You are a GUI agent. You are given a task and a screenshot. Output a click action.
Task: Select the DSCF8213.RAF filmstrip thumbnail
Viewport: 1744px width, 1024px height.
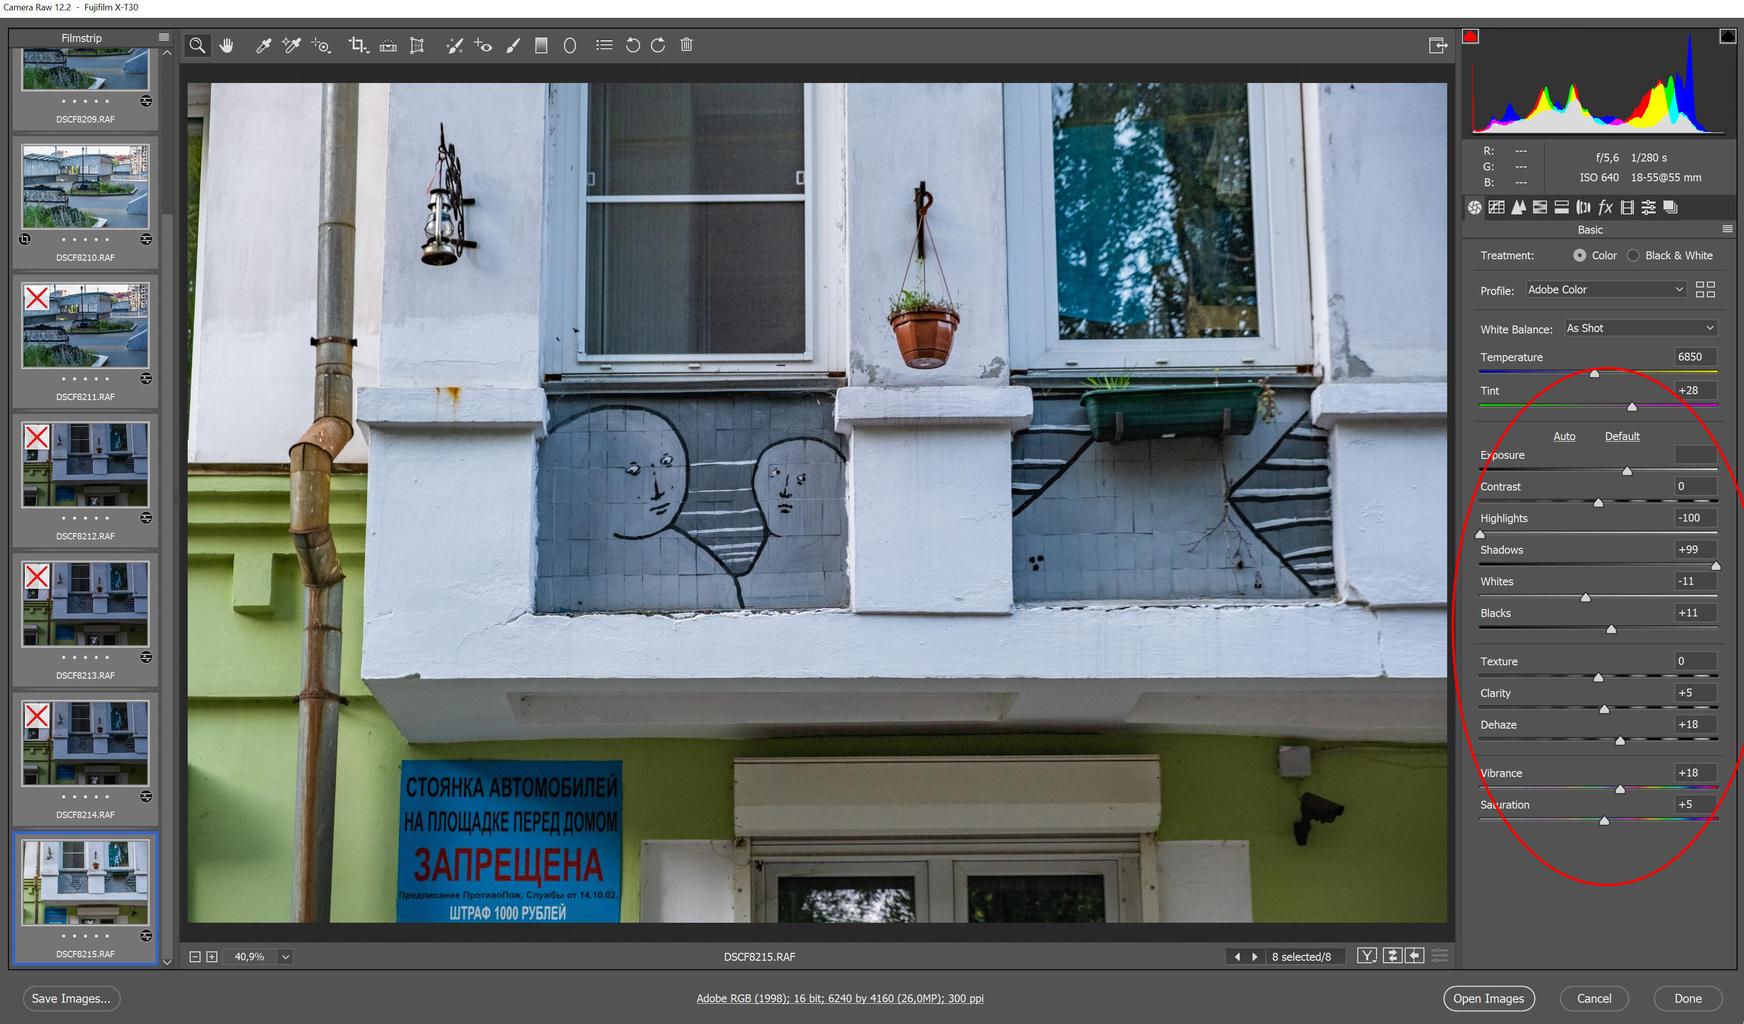(x=85, y=603)
